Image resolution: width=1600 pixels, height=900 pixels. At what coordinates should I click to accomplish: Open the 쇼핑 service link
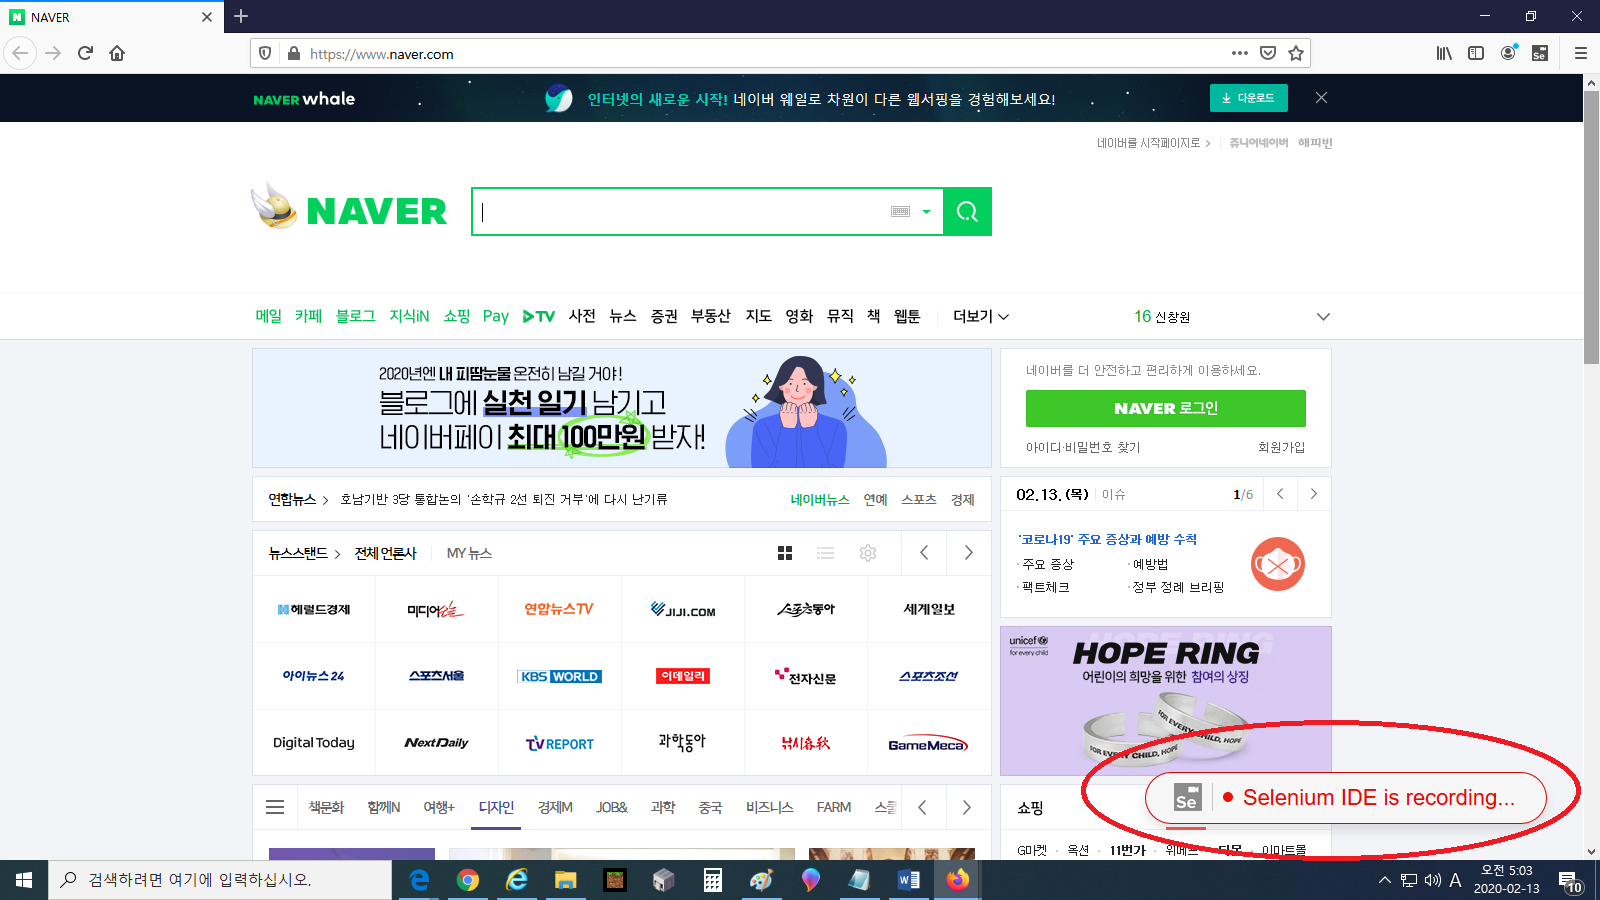click(x=457, y=316)
